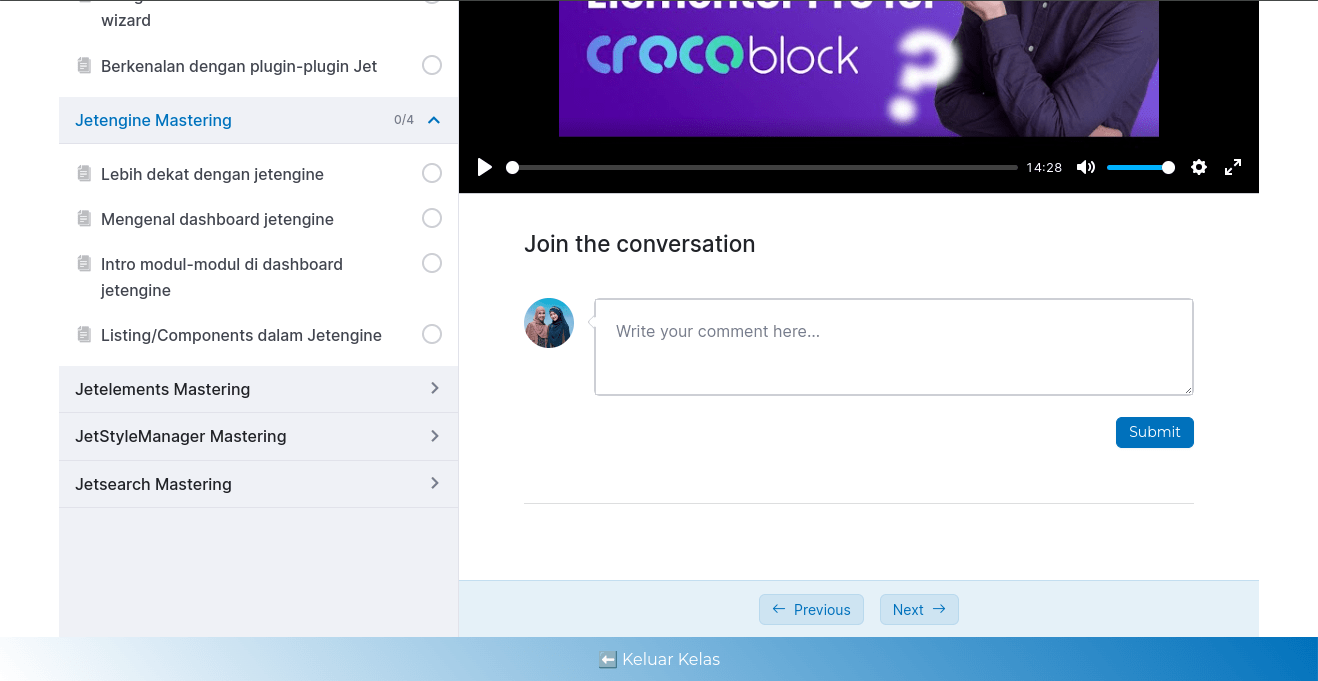Viewport: 1318px width, 681px height.
Task: Adjust the video volume slider
Action: click(x=1140, y=167)
